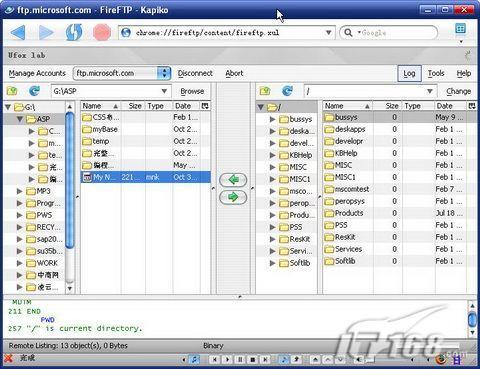Image resolution: width=480 pixels, height=369 pixels.
Task: Click the Abort button
Action: 234,73
